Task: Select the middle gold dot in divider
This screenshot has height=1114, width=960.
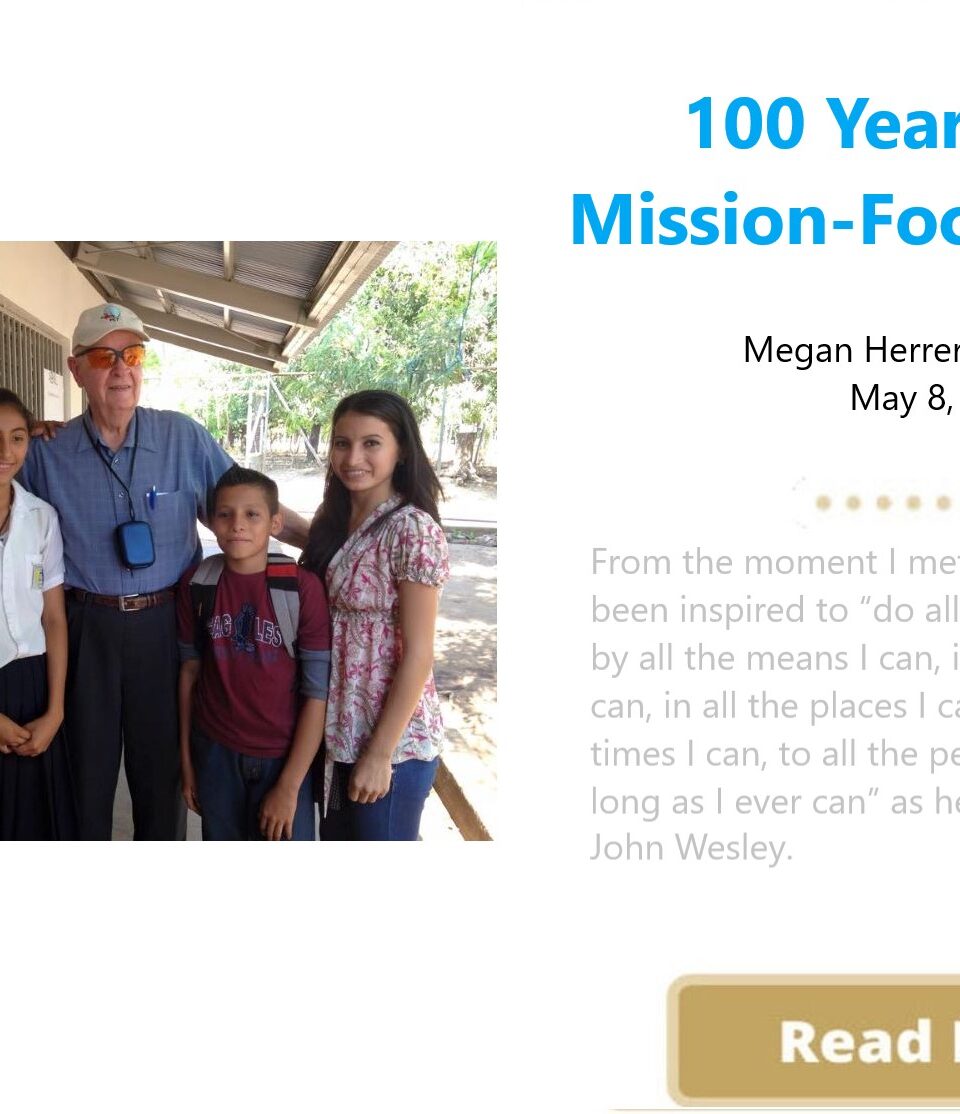Action: [884, 503]
